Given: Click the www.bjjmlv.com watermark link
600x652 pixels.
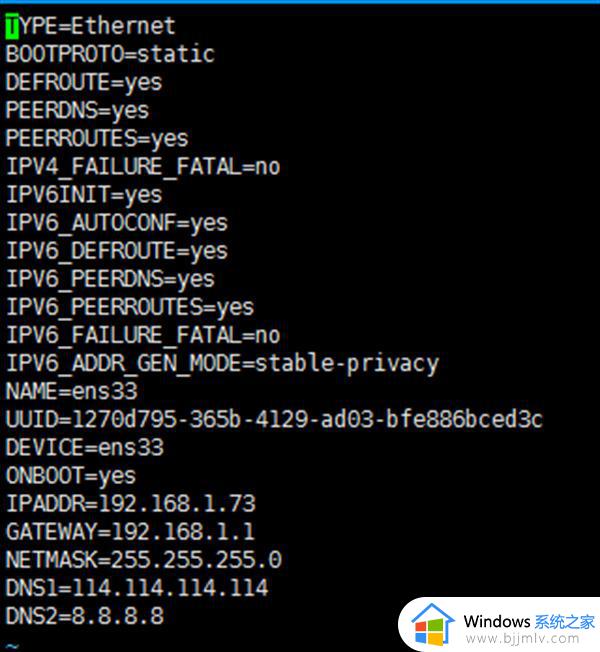Looking at the screenshot, I should tap(526, 637).
